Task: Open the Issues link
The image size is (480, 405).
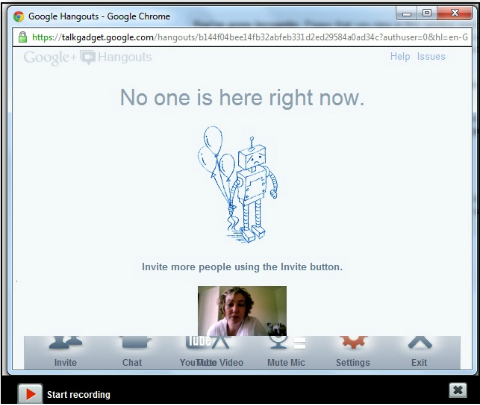Action: click(431, 56)
